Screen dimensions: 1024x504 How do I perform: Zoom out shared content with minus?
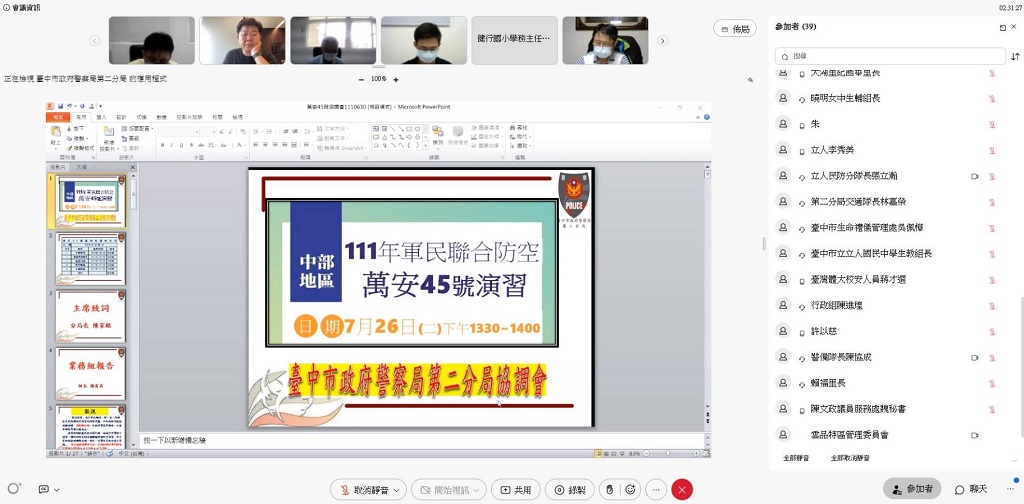[x=361, y=80]
